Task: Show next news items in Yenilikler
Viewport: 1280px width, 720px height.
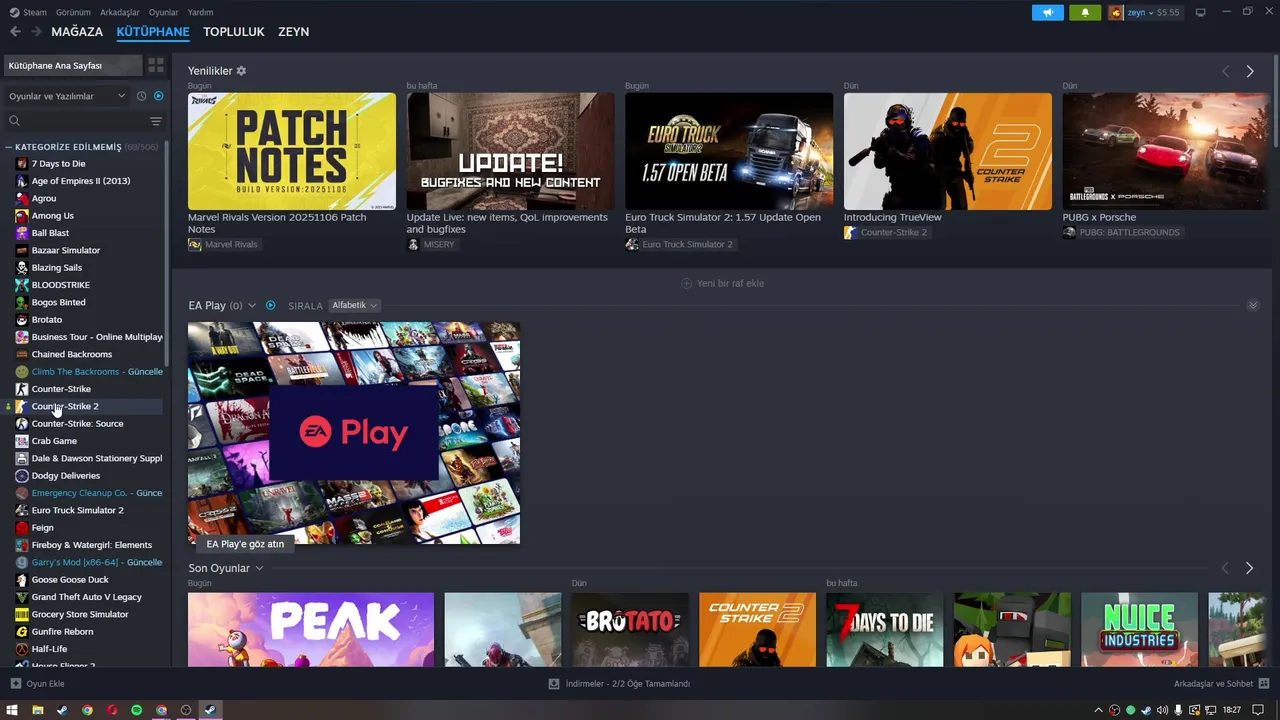Action: pyautogui.click(x=1249, y=71)
